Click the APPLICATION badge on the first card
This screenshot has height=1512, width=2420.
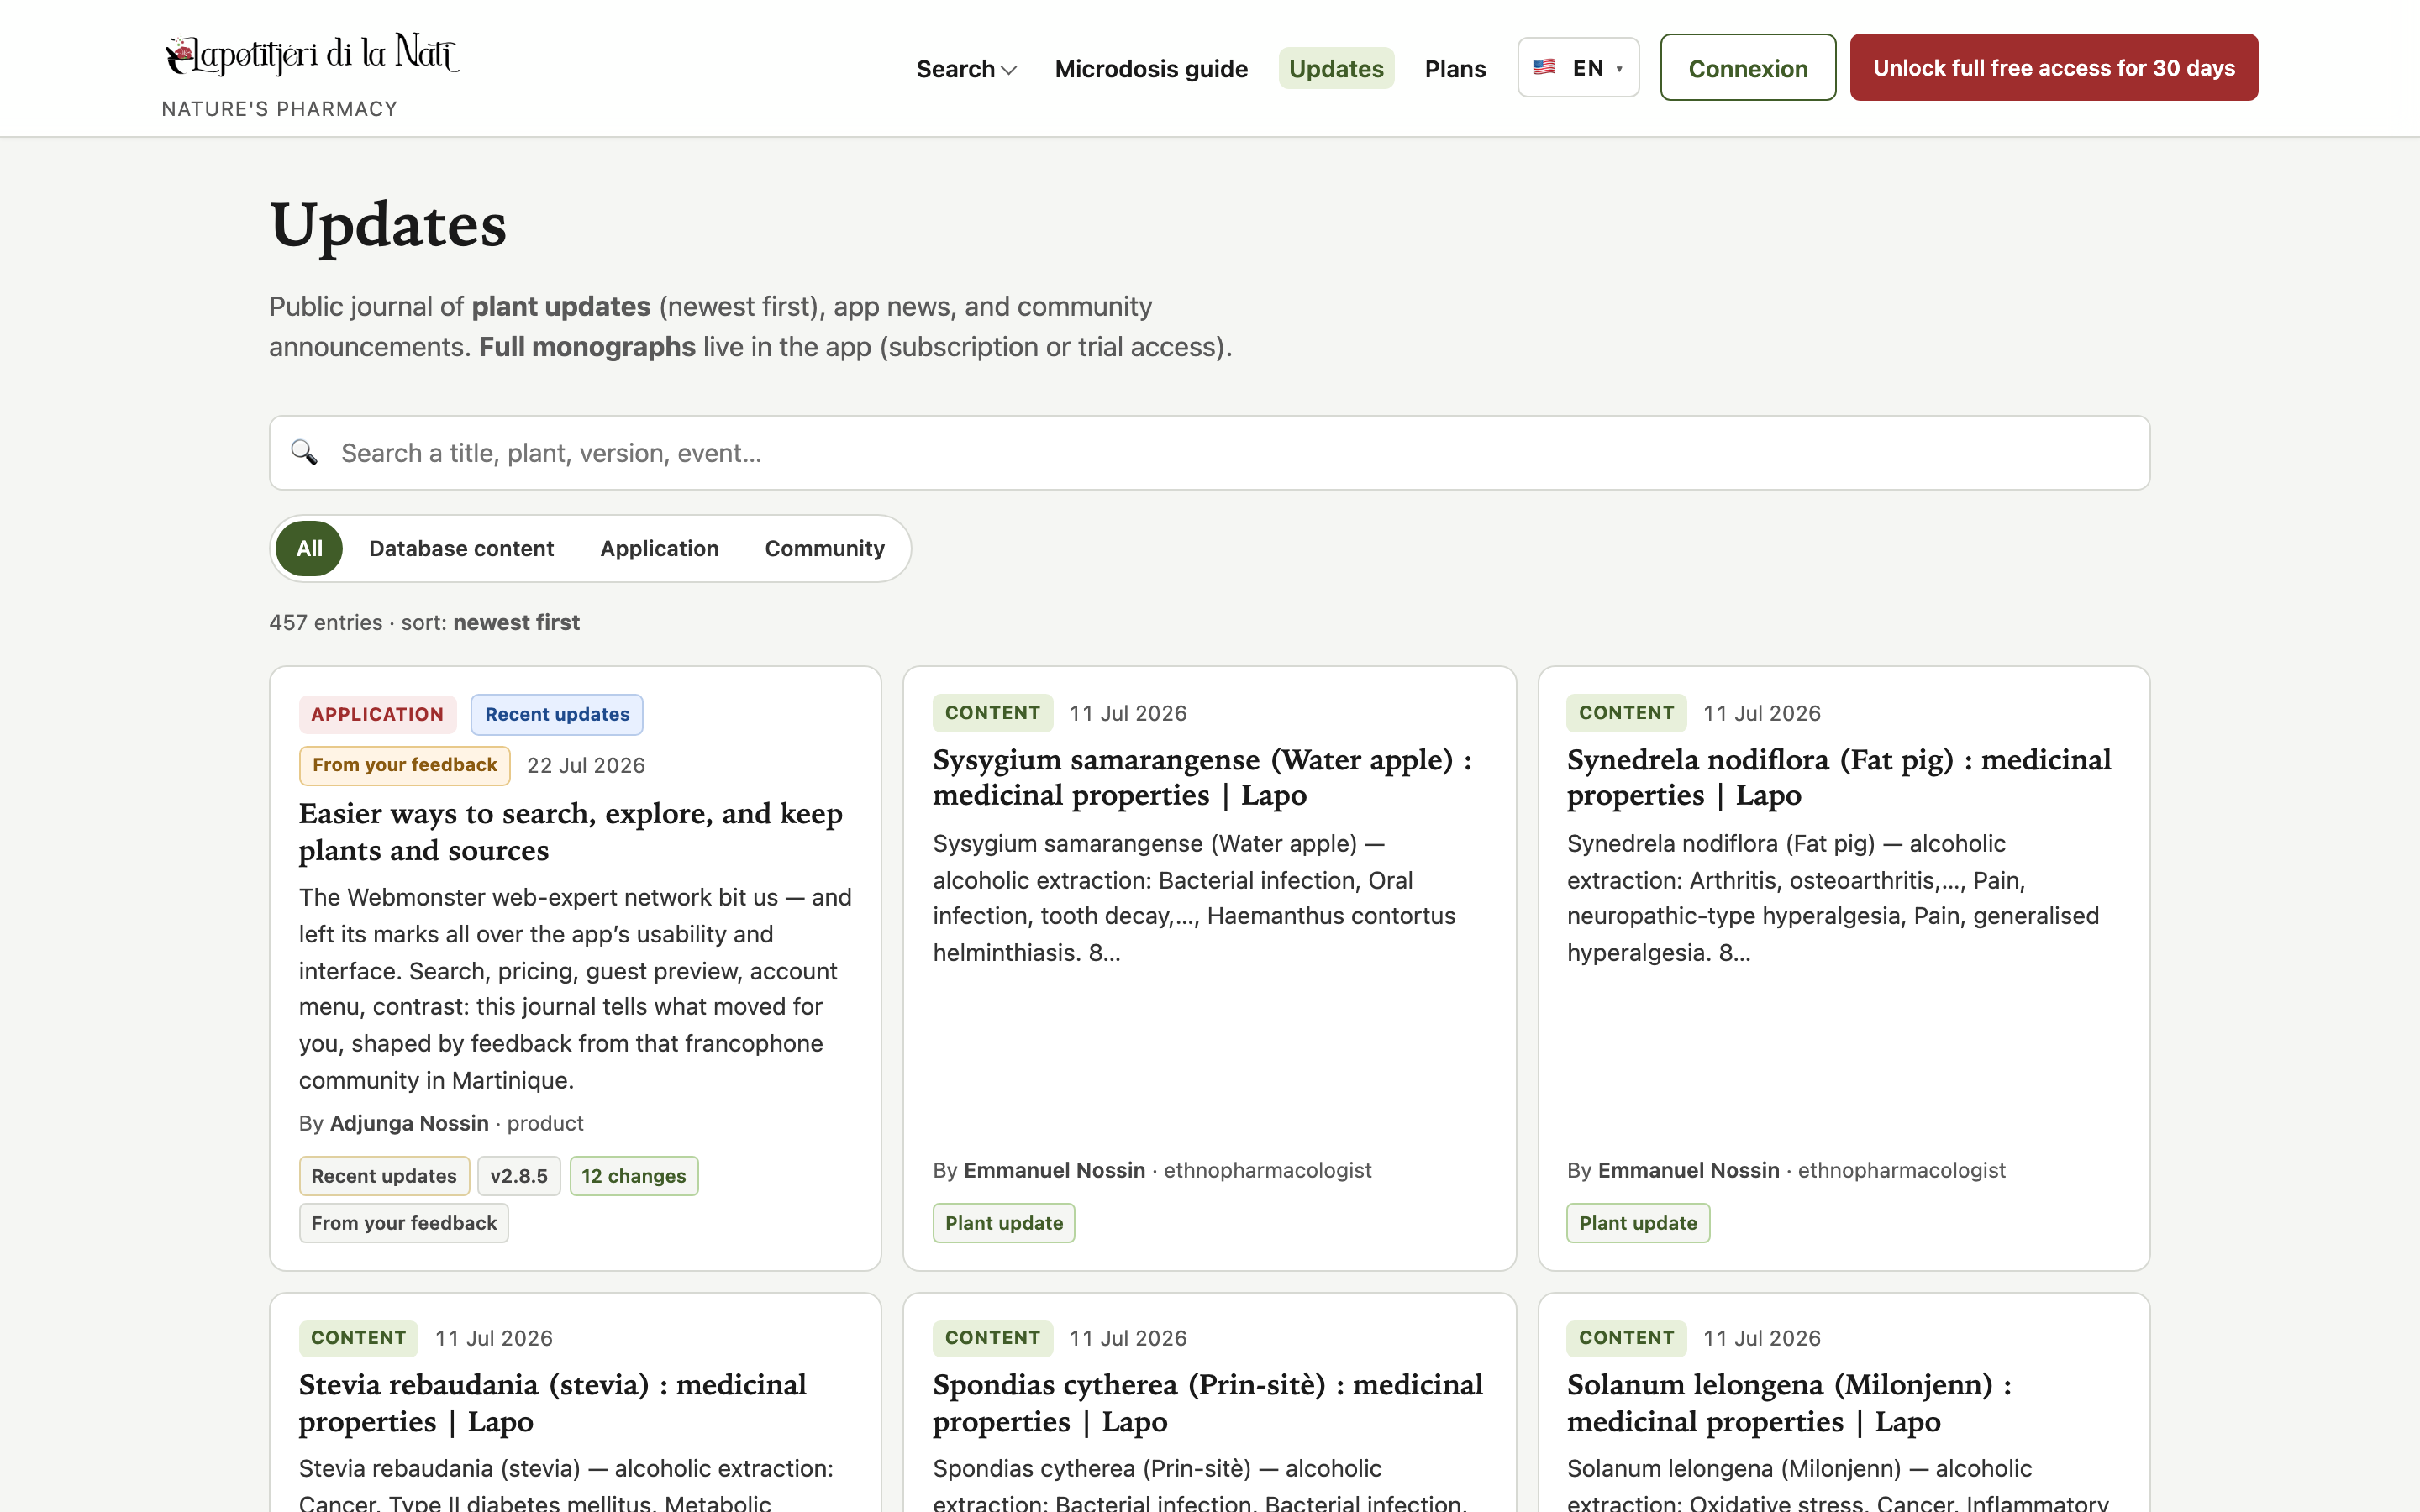click(377, 714)
